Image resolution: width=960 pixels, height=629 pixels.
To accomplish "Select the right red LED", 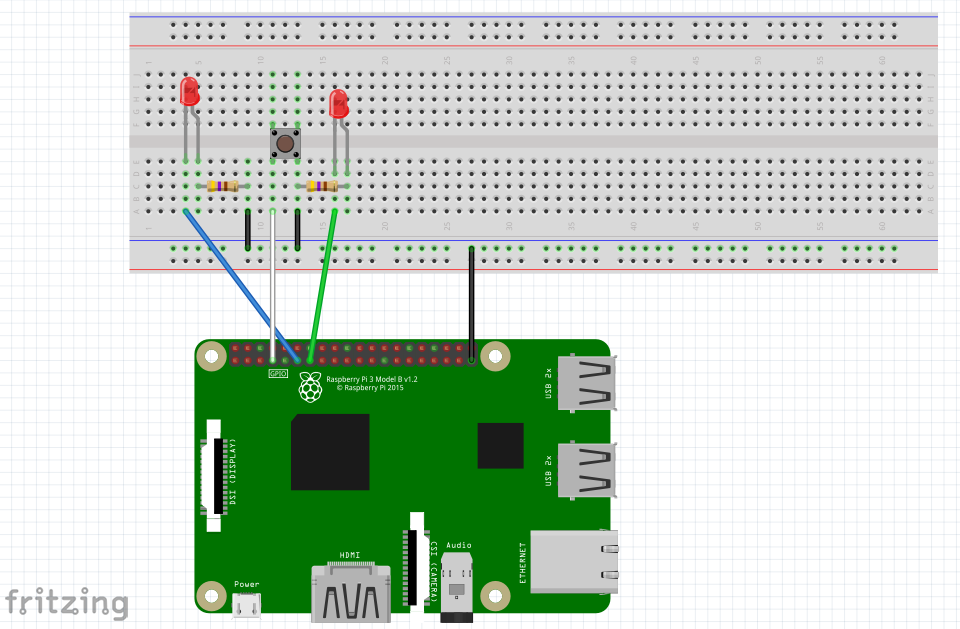I will point(338,105).
